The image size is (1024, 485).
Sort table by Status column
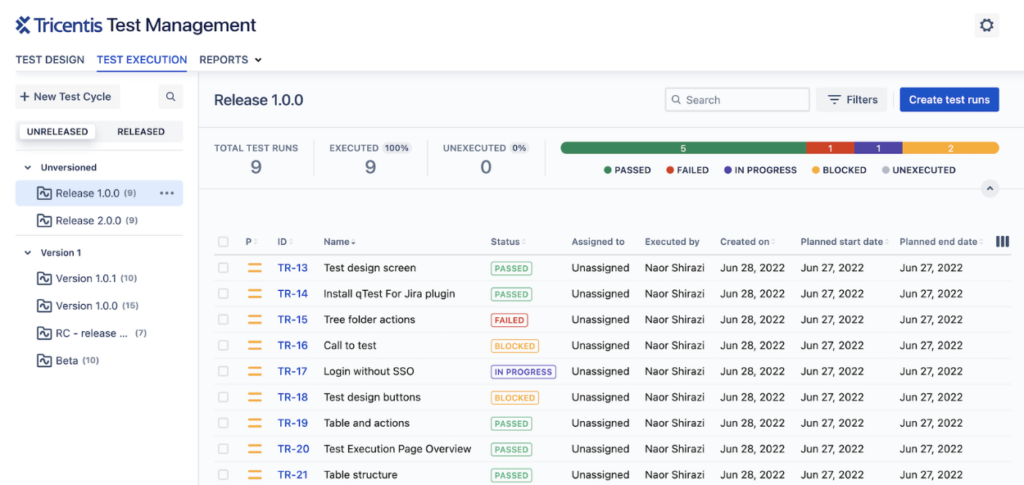pyautogui.click(x=508, y=242)
